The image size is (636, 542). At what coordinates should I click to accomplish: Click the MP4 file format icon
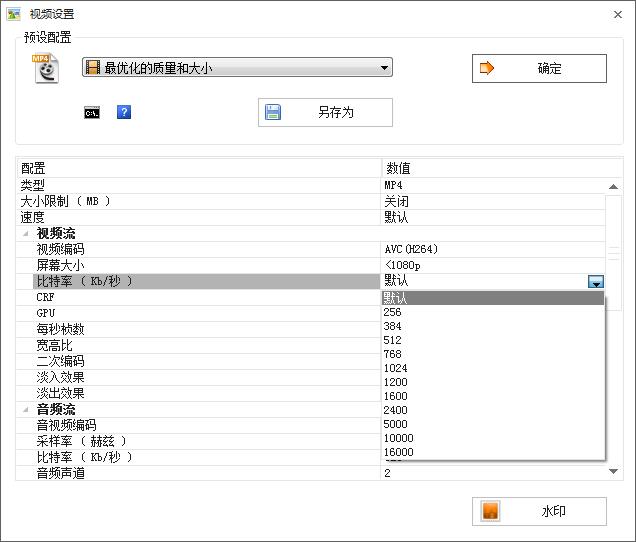tap(46, 69)
